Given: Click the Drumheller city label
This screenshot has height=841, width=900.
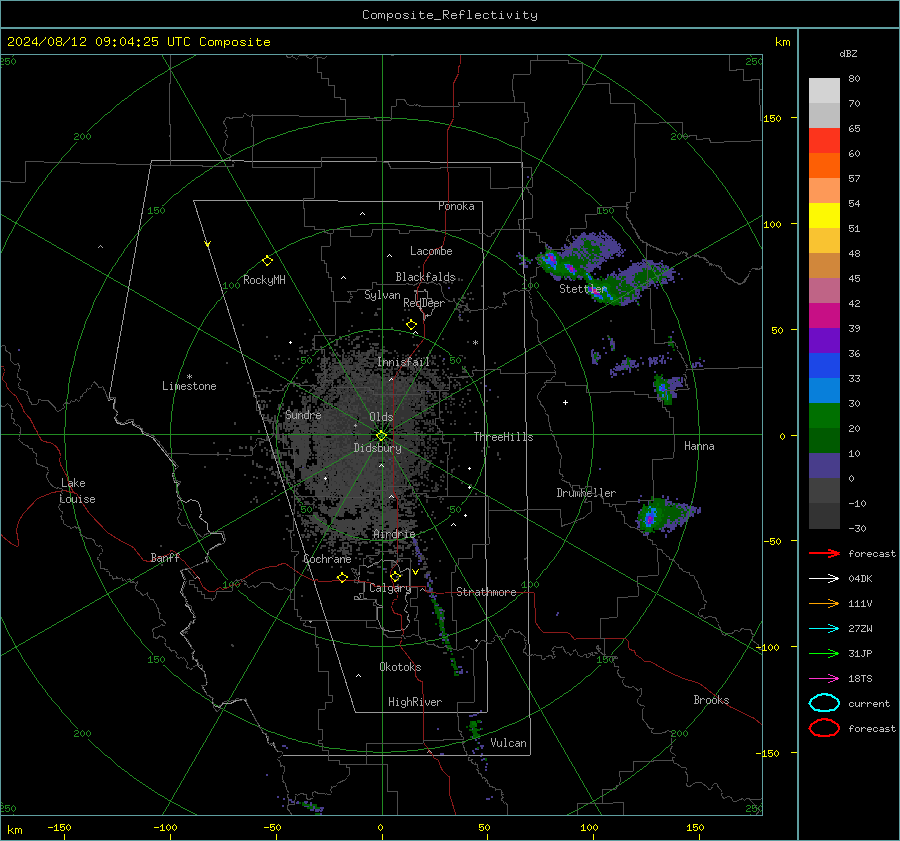Looking at the screenshot, I should click(x=586, y=493).
